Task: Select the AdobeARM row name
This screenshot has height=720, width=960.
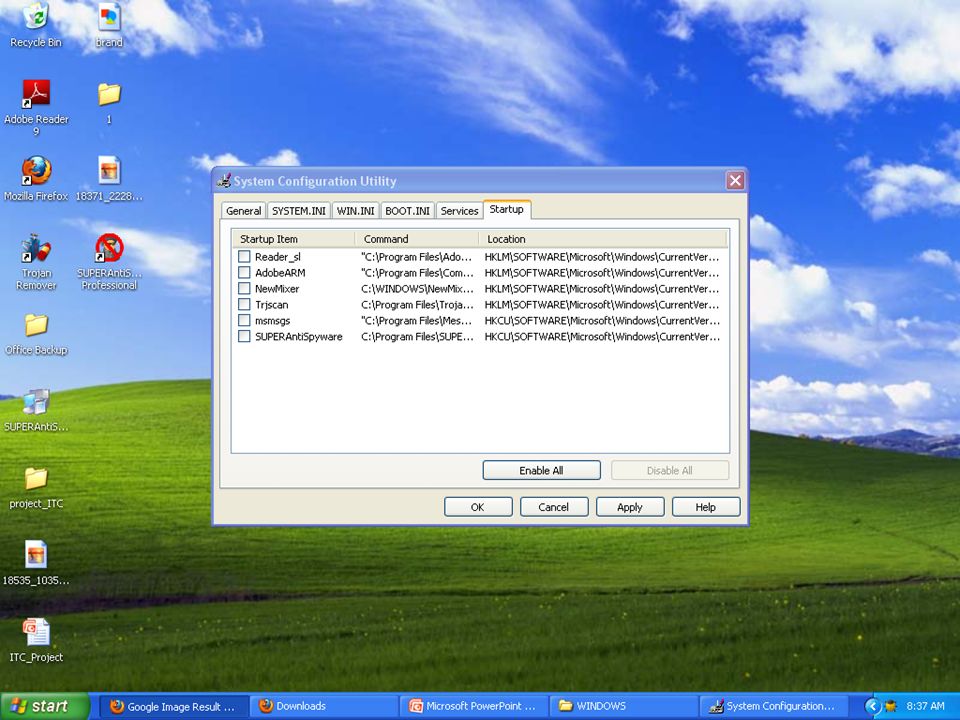Action: pyautogui.click(x=280, y=272)
